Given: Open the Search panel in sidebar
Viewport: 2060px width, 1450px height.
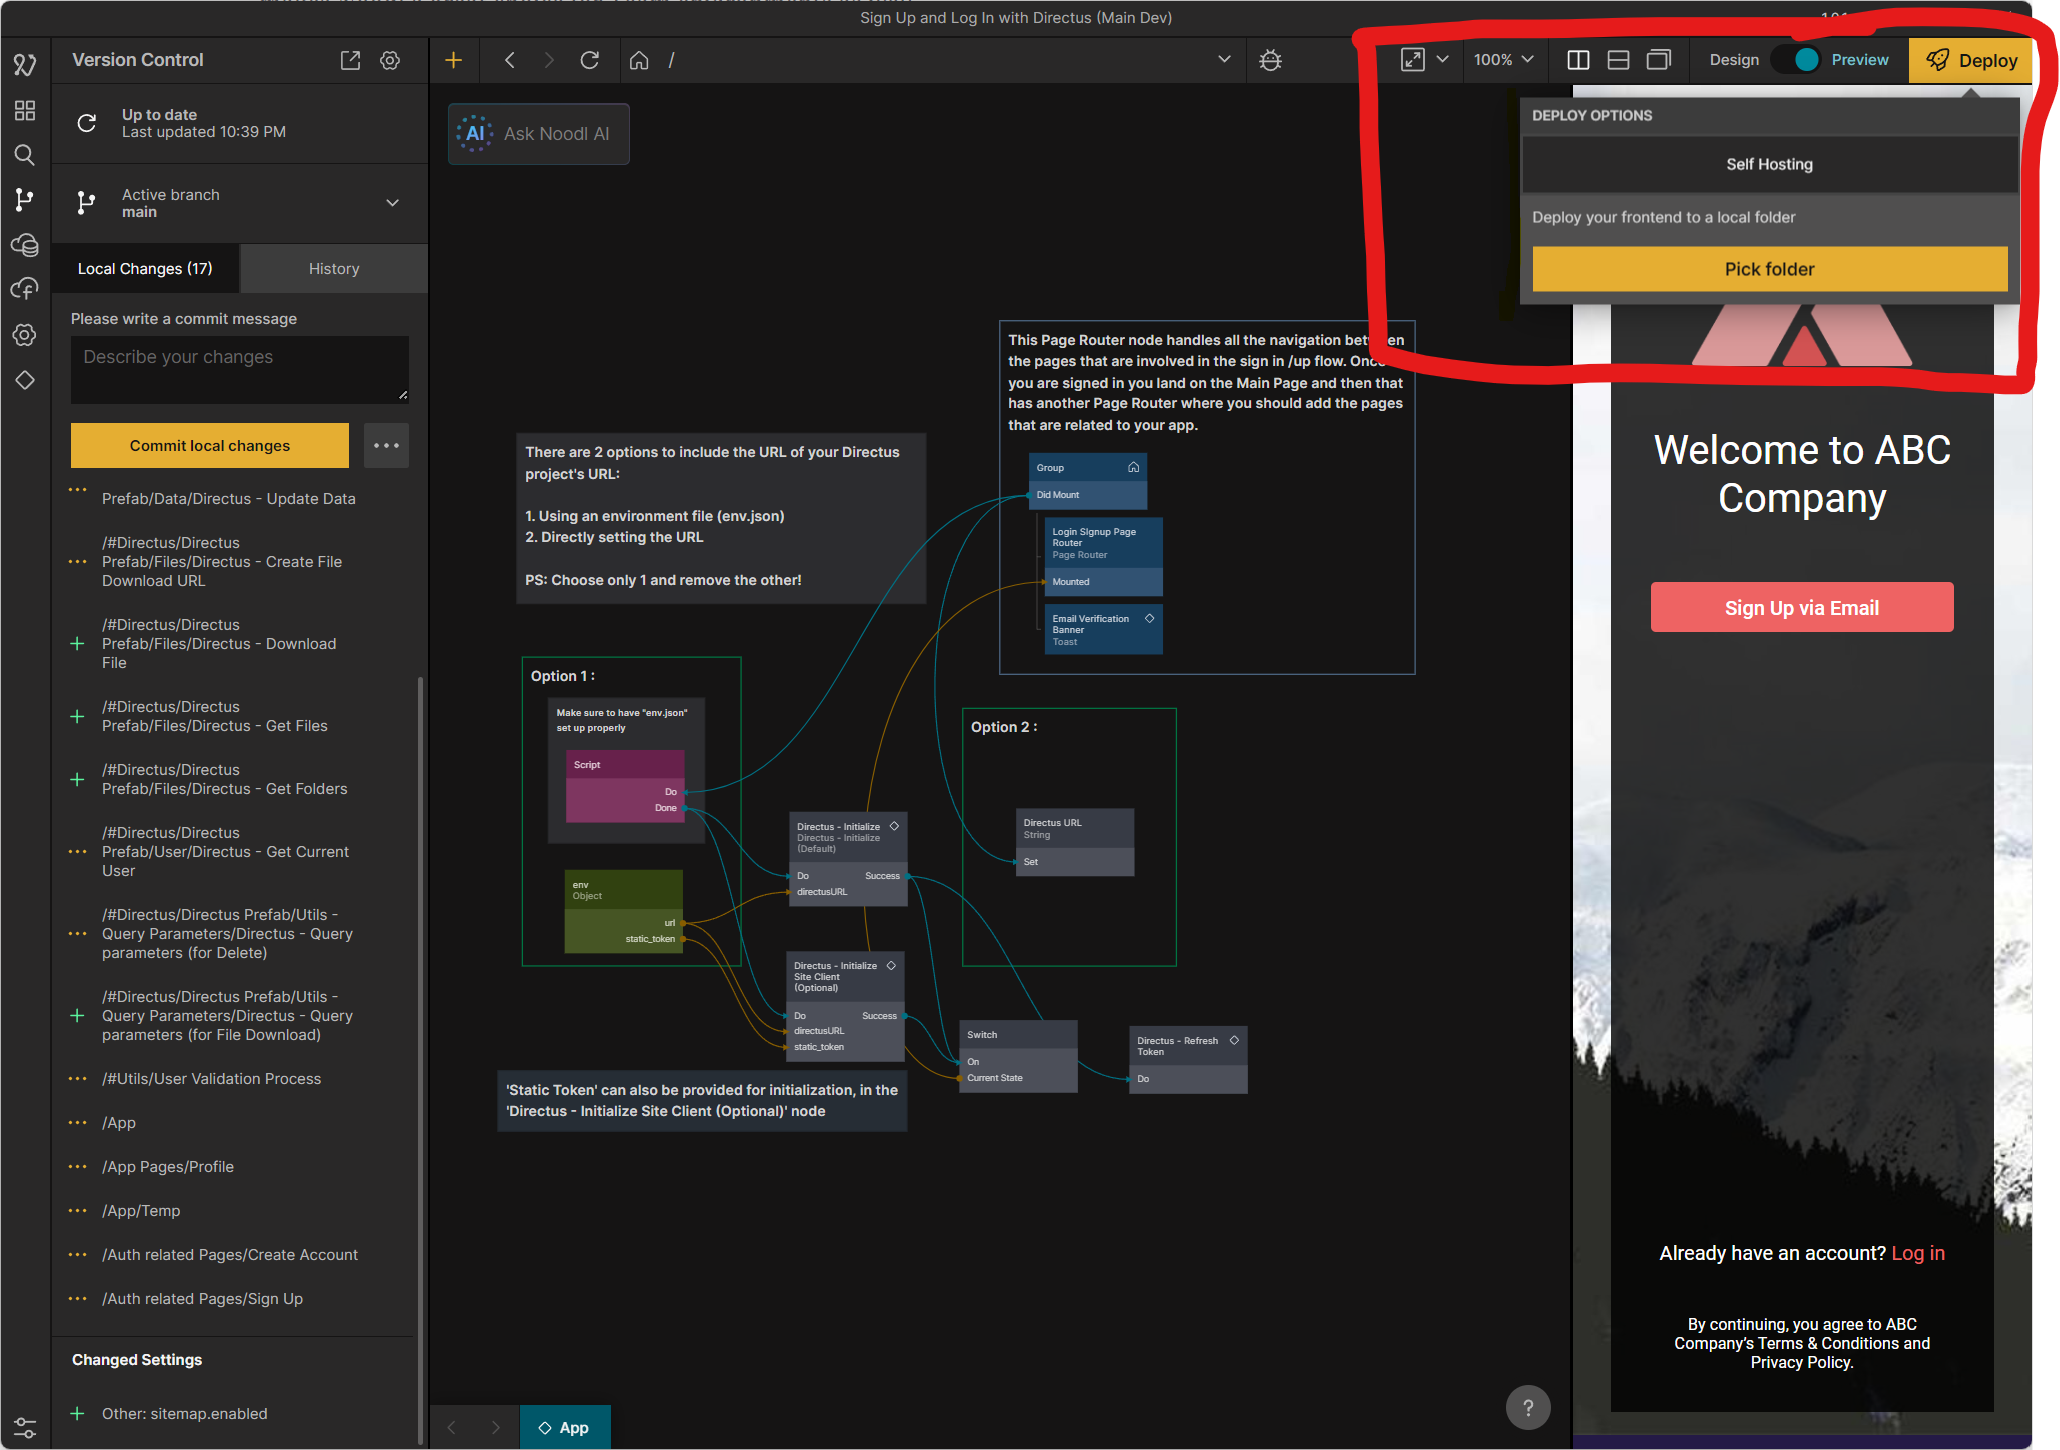Looking at the screenshot, I should [25, 155].
